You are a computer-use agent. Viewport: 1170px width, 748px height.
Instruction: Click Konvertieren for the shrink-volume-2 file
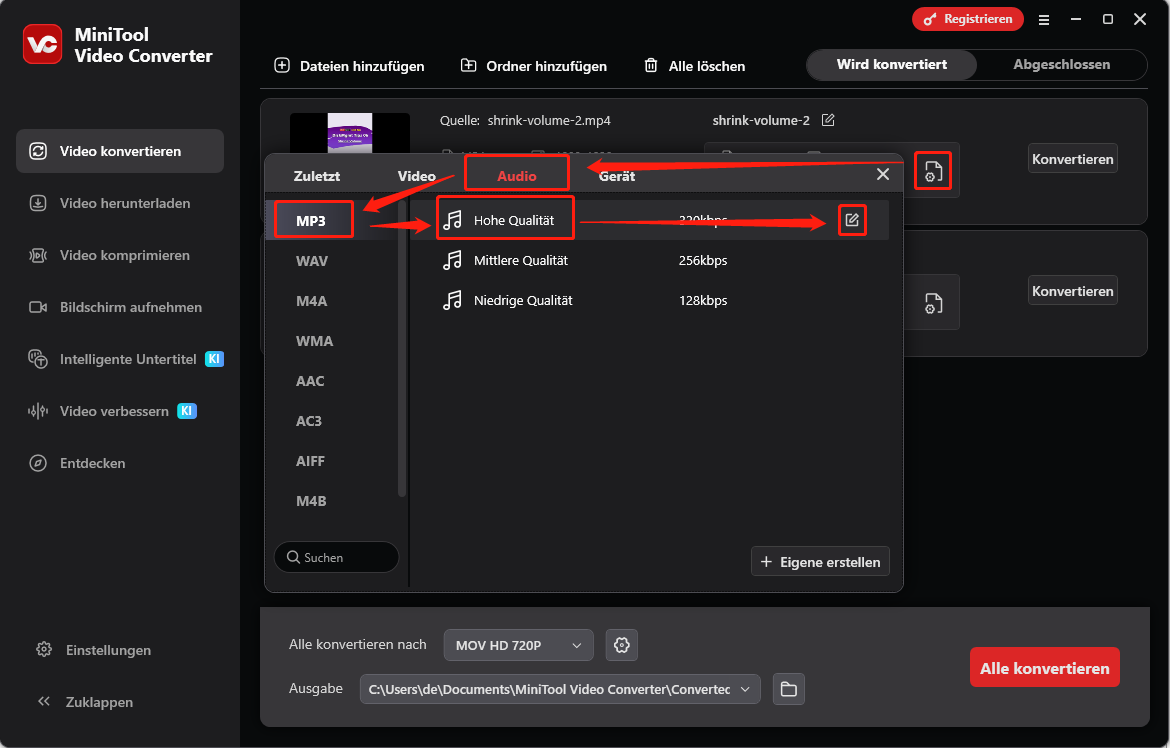(x=1072, y=159)
